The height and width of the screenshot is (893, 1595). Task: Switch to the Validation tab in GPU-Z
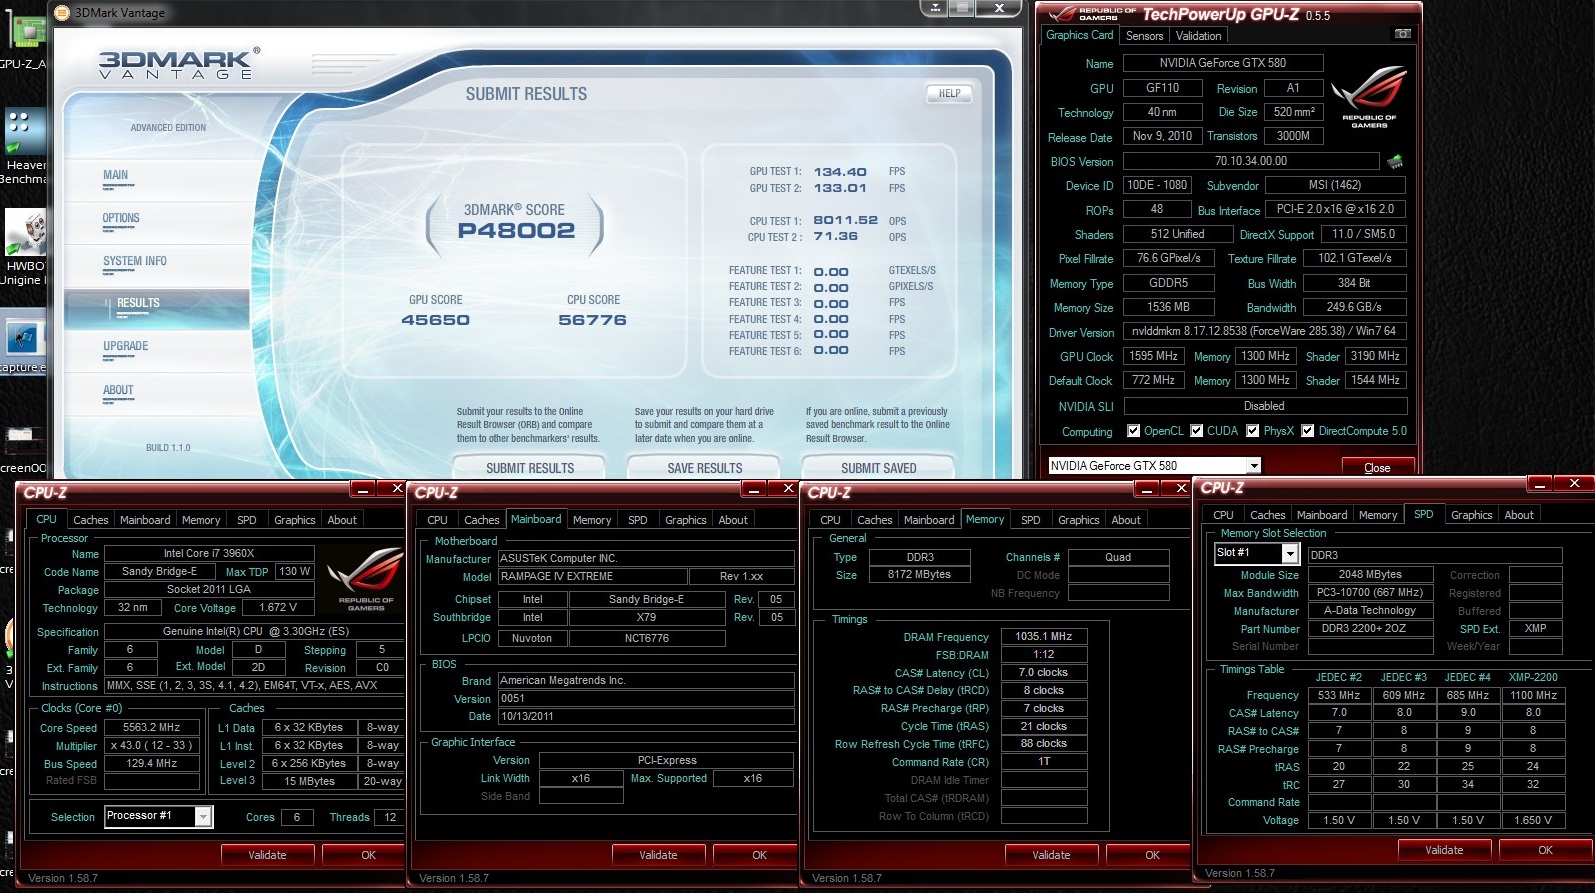pyautogui.click(x=1198, y=36)
